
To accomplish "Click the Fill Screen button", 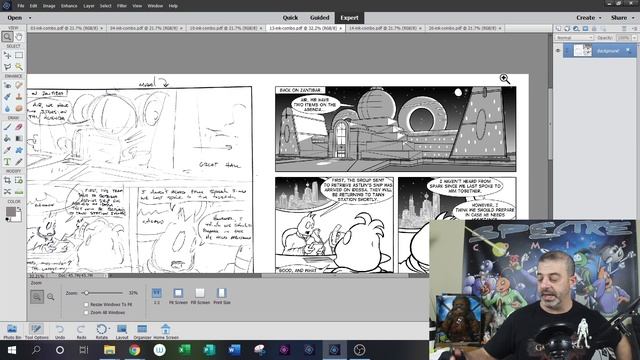I will click(x=200, y=296).
